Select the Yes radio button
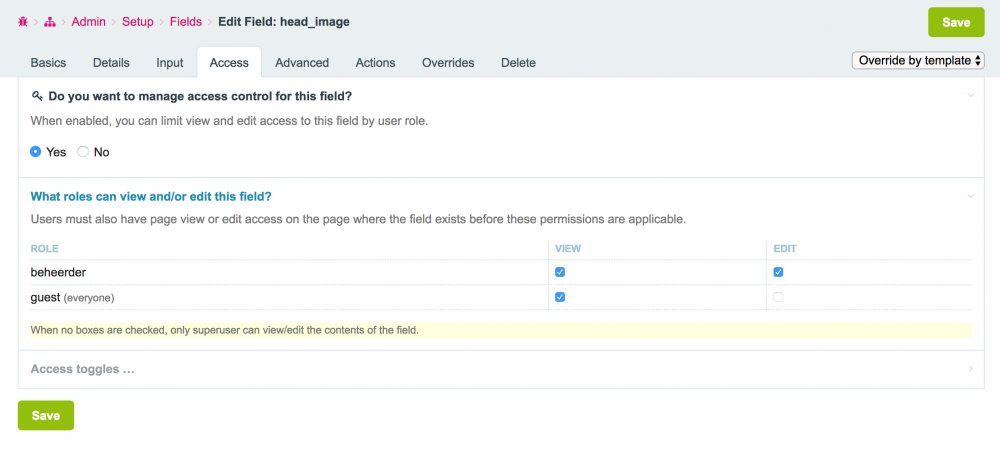 coord(36,152)
